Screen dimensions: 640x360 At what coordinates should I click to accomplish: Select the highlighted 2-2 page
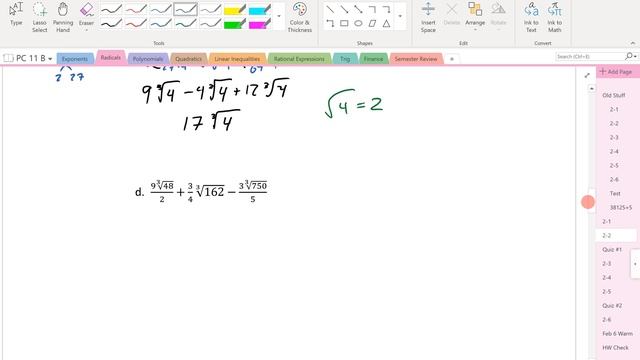616,236
